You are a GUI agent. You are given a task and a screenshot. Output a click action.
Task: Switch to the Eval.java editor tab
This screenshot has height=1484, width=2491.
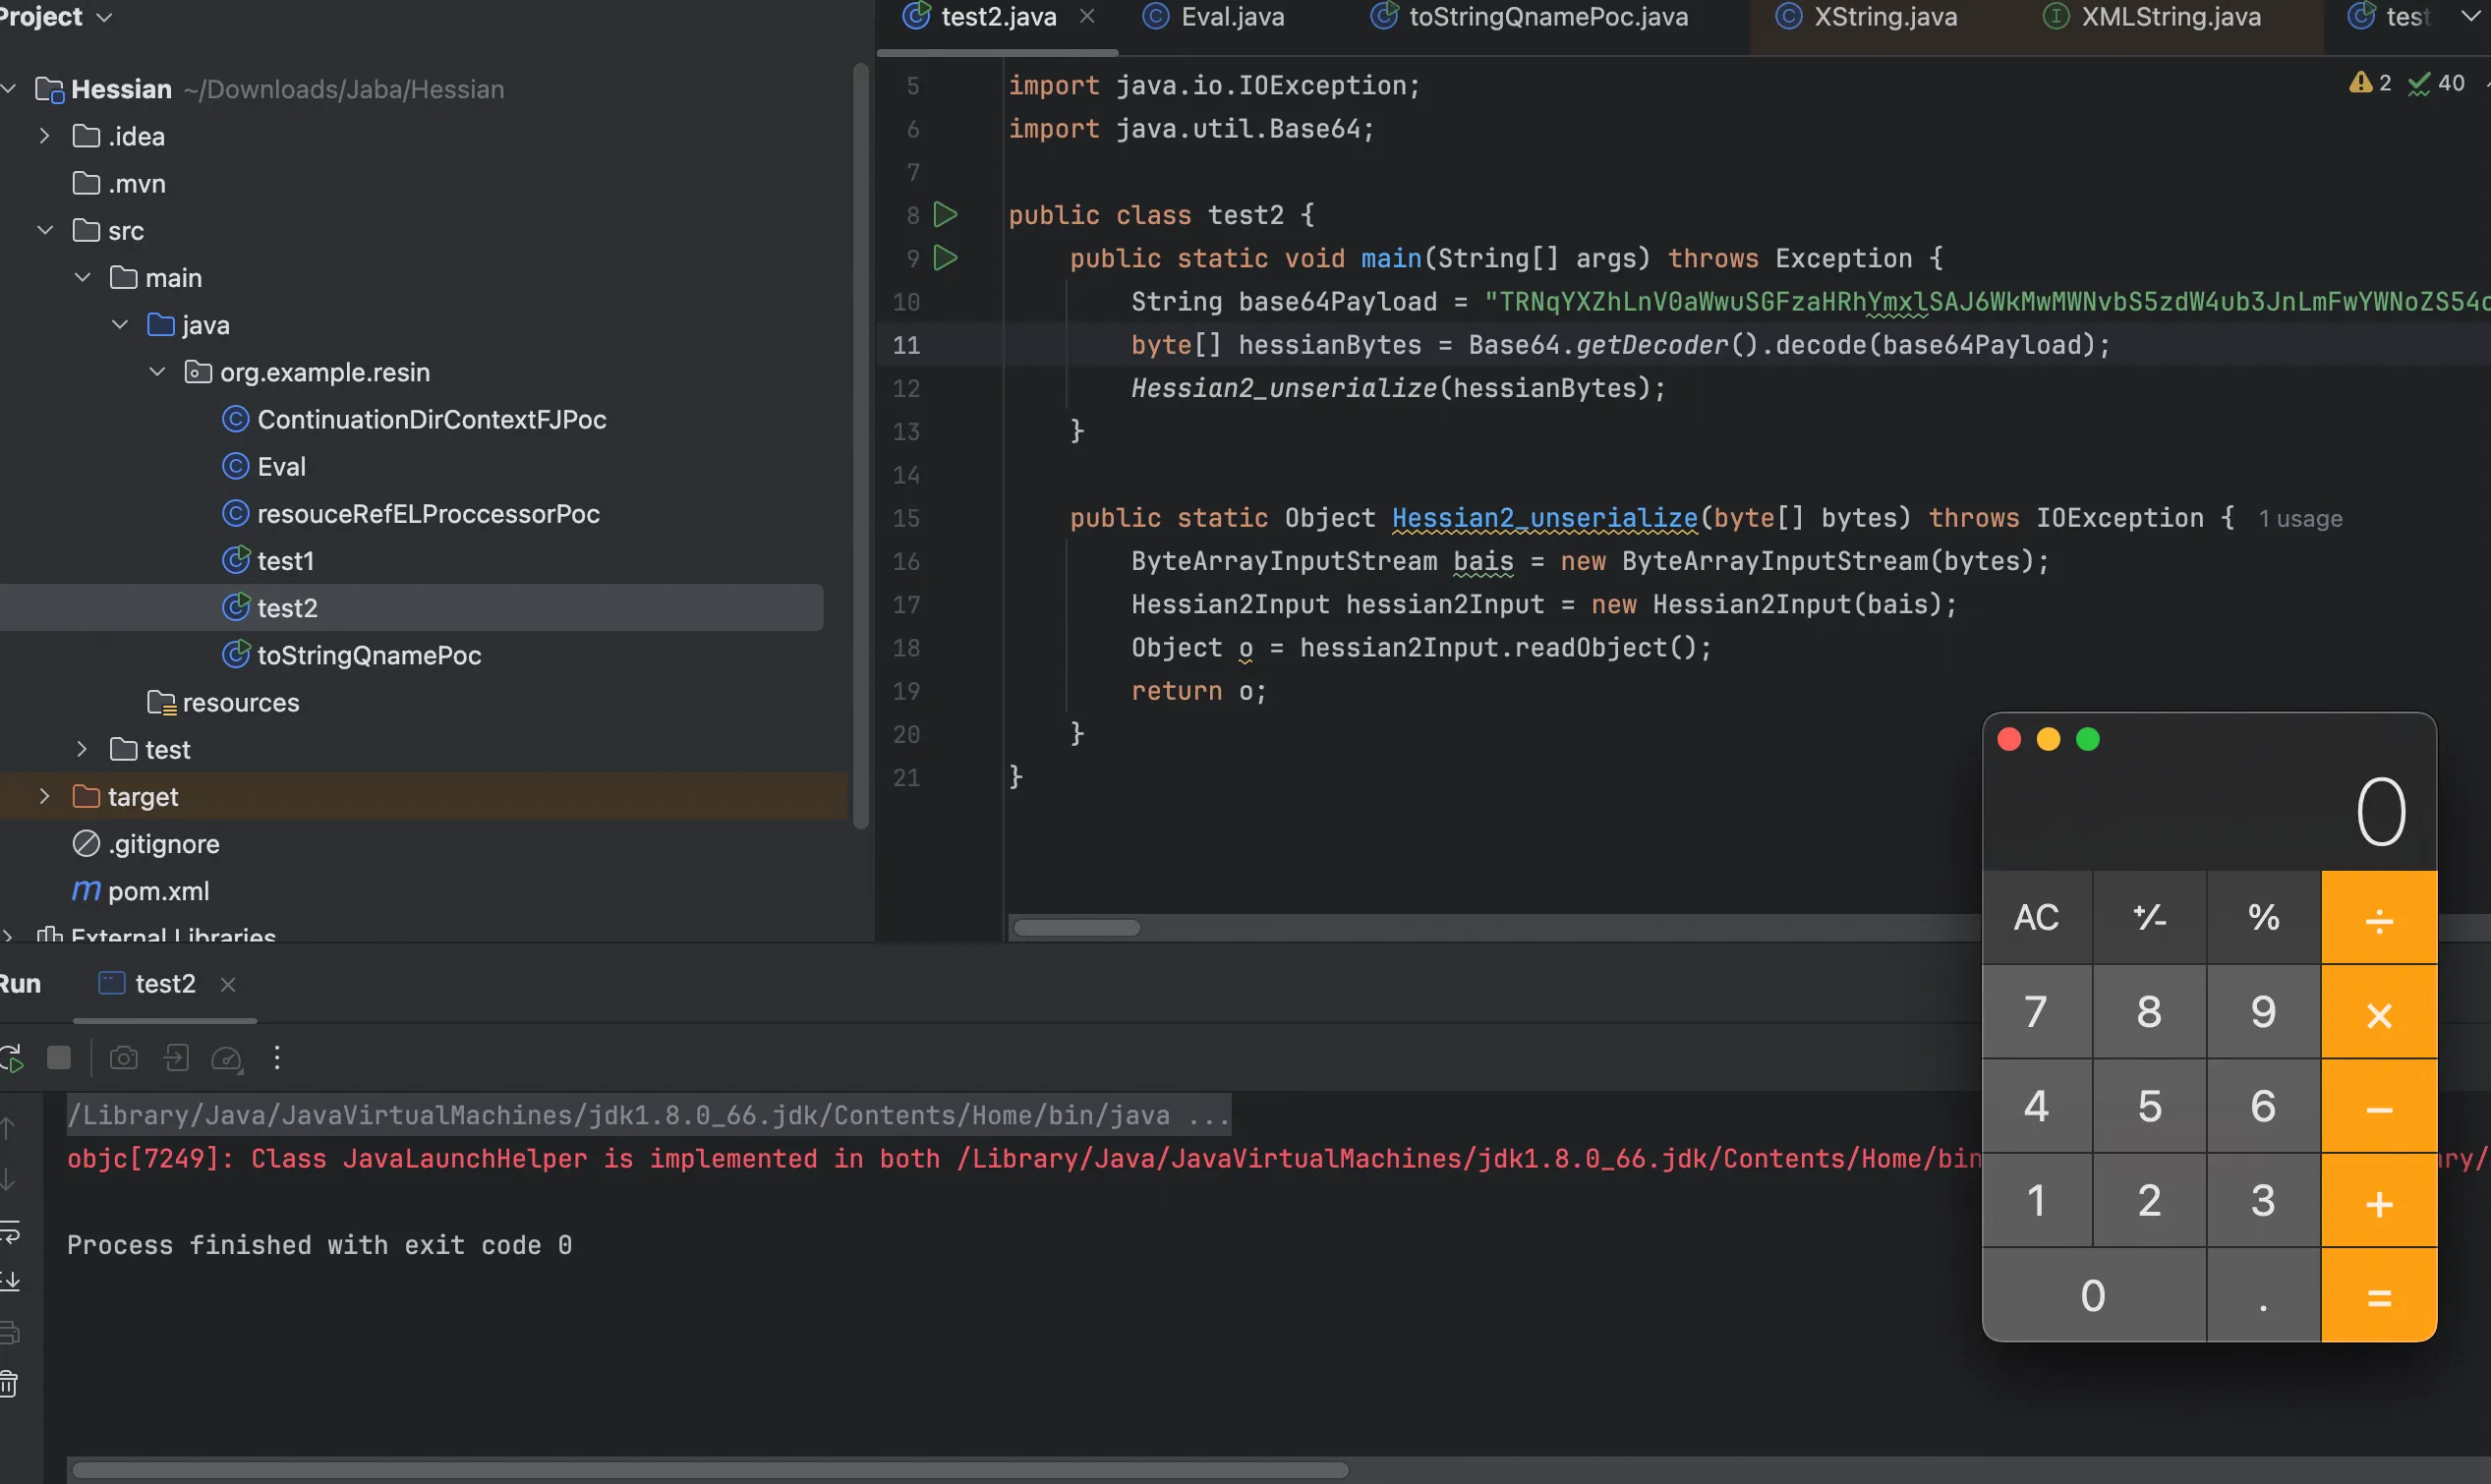[x=1231, y=17]
